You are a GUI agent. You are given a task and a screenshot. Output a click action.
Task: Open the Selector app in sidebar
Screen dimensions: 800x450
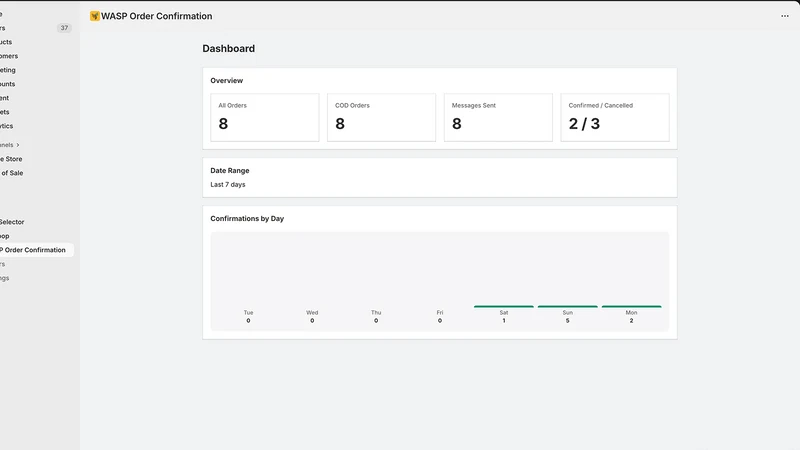pos(12,222)
